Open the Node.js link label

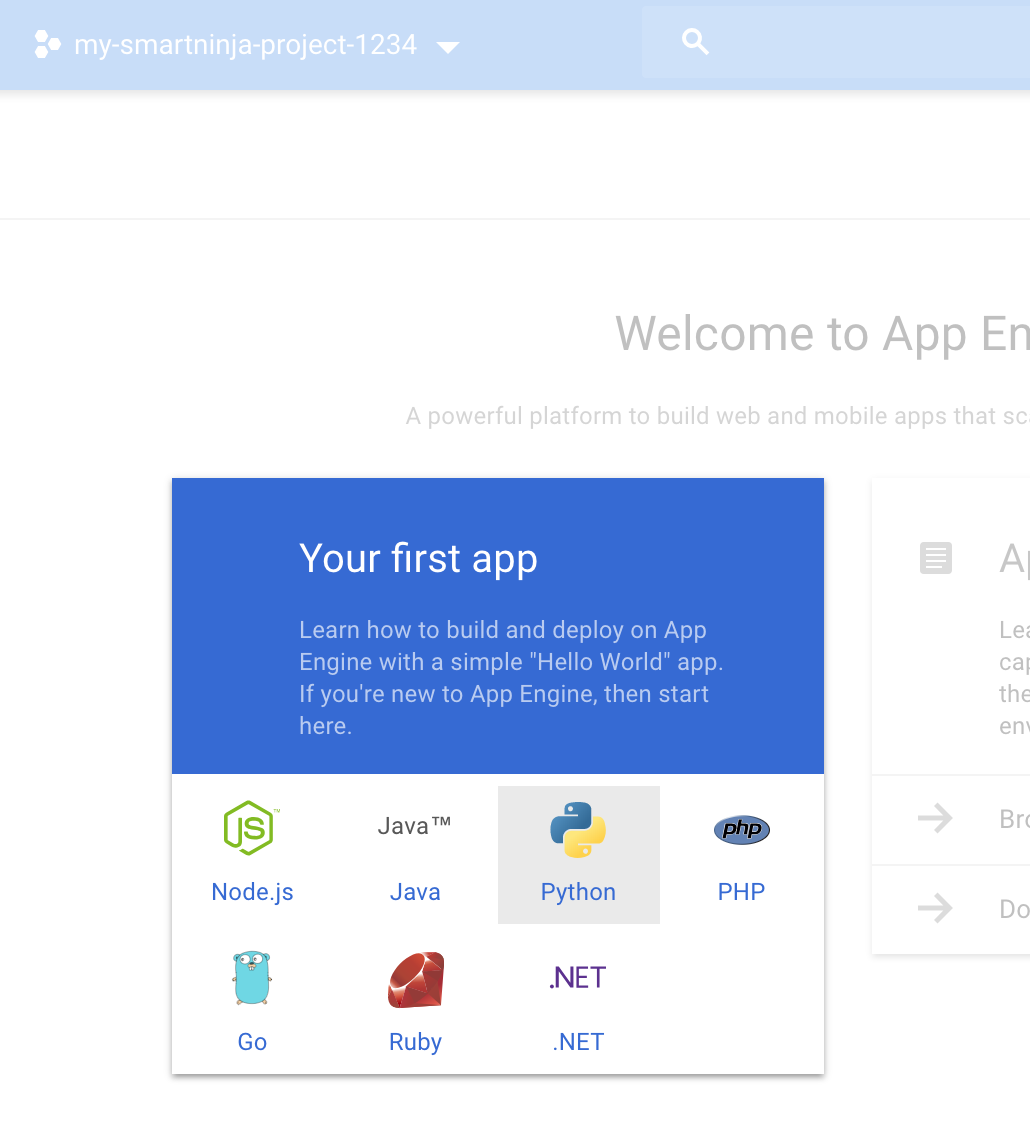[x=252, y=892]
